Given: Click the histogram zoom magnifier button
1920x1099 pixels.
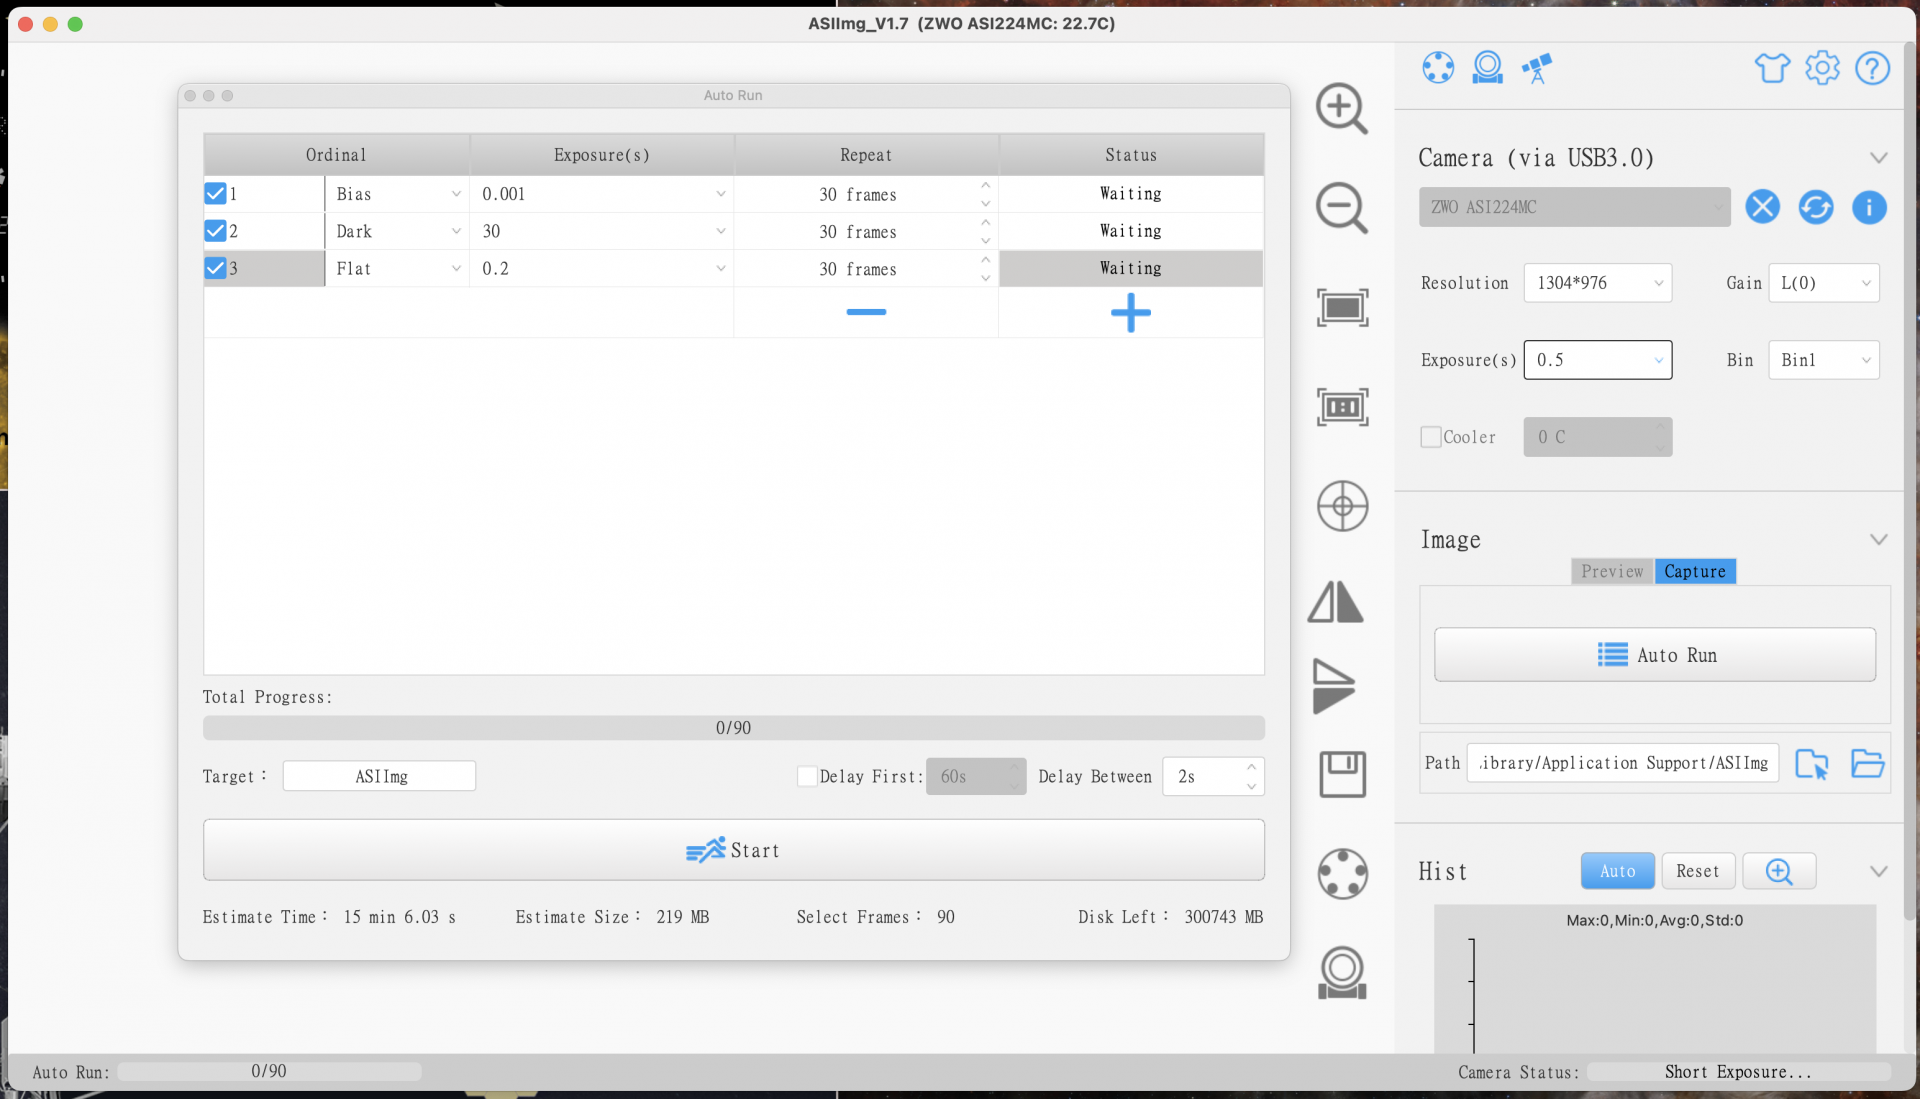Looking at the screenshot, I should click(x=1779, y=871).
